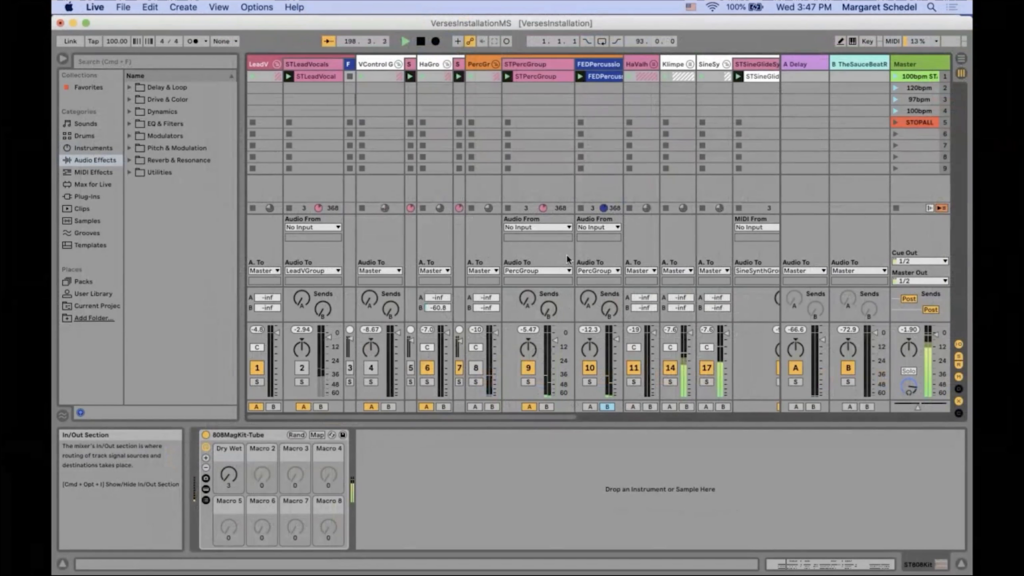Open STLeadVocals Audio From dropdown

tap(313, 227)
